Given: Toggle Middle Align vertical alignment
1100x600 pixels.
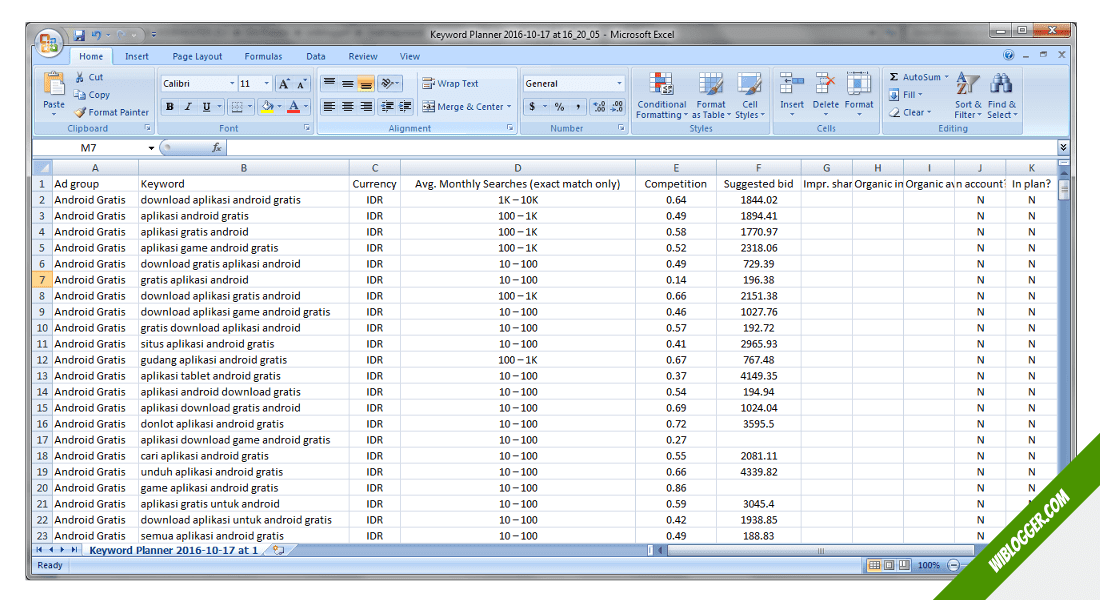Looking at the screenshot, I should tap(347, 84).
